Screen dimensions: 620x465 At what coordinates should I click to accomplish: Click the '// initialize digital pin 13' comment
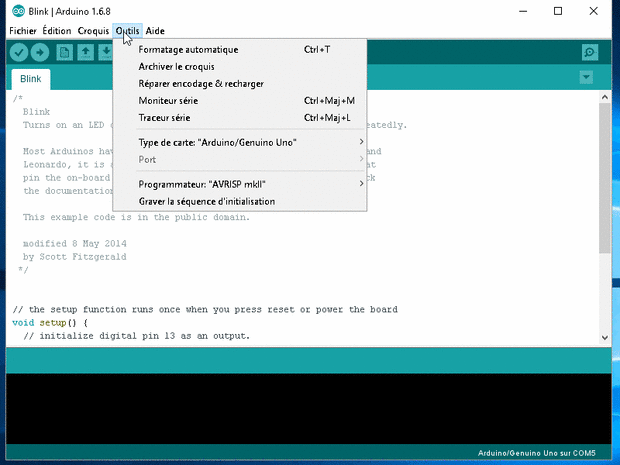coord(136,336)
